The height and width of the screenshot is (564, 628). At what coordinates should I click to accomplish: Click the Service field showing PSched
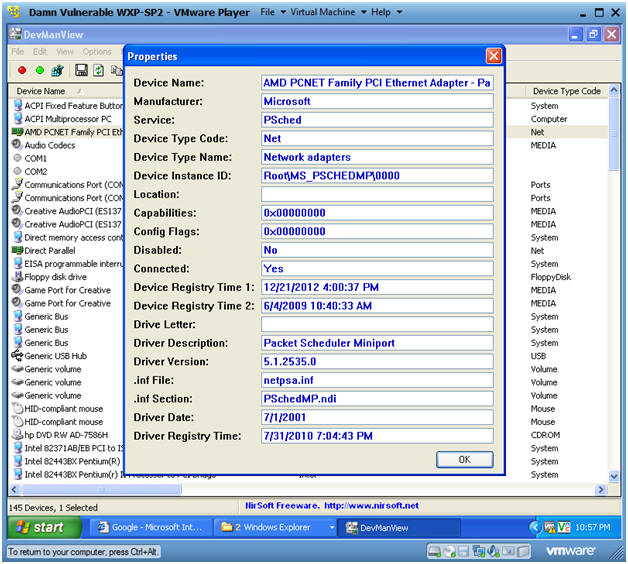click(377, 120)
